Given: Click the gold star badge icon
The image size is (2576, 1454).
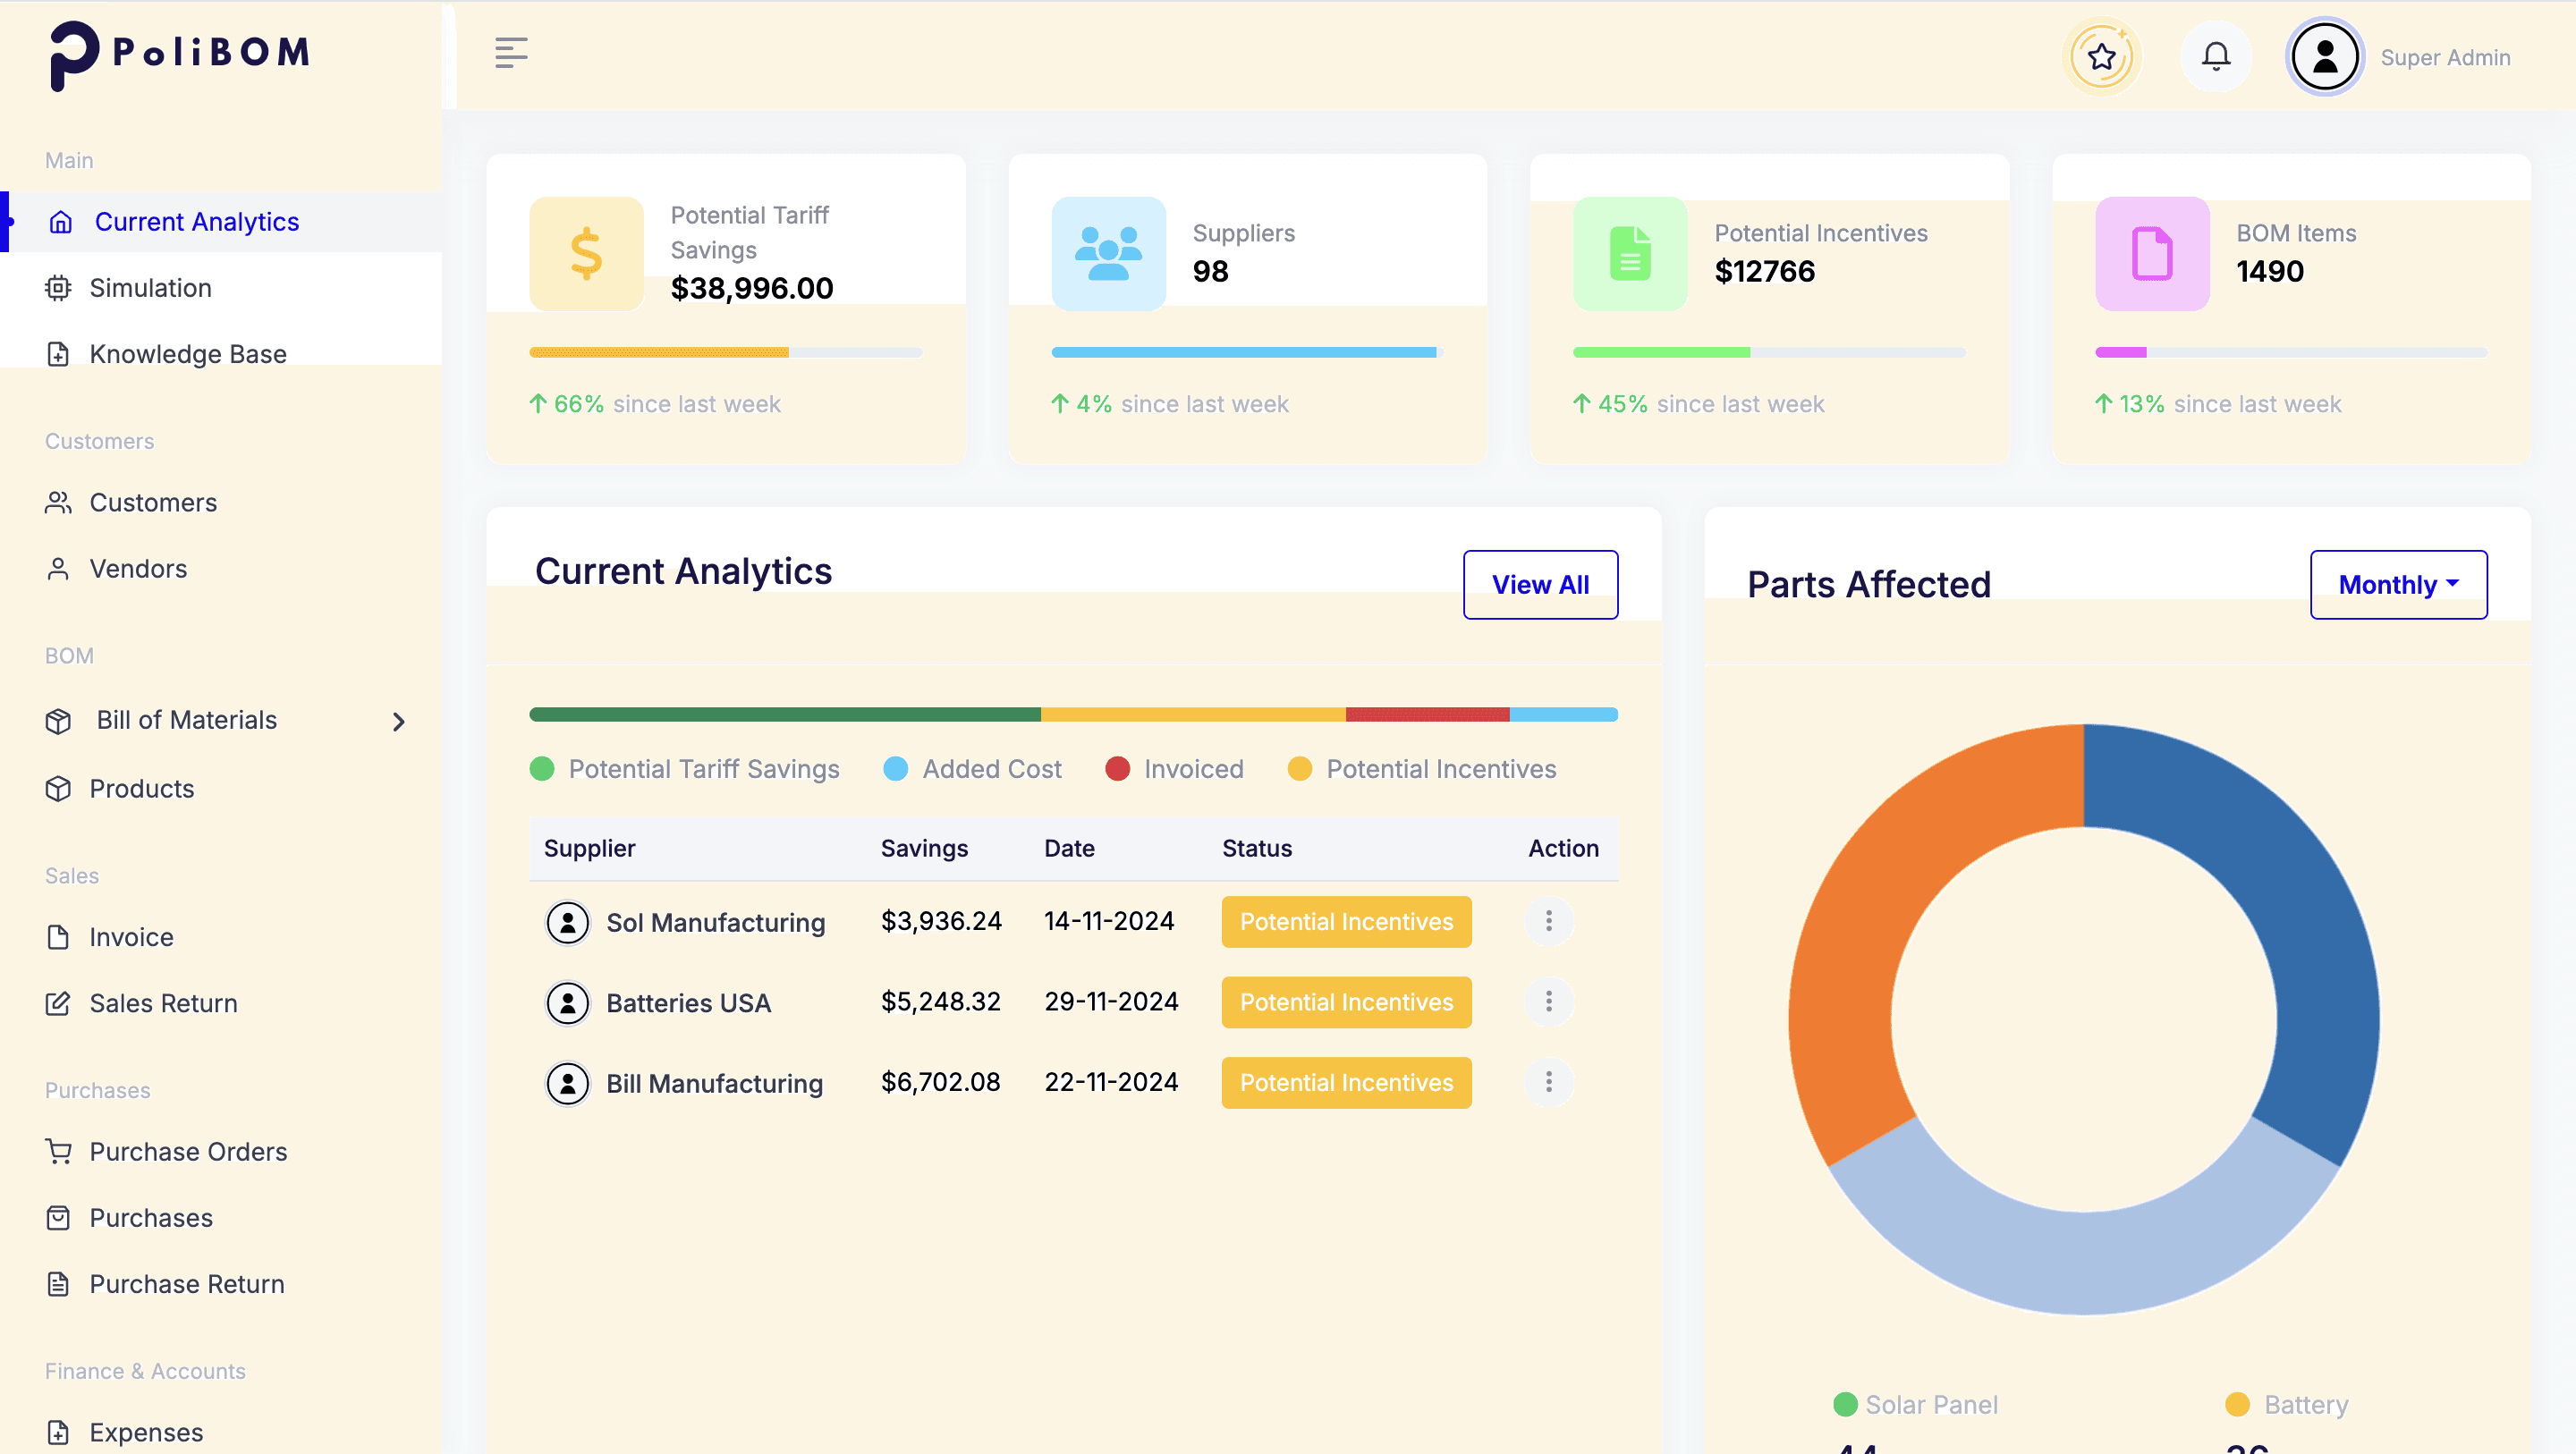Looking at the screenshot, I should (2101, 56).
